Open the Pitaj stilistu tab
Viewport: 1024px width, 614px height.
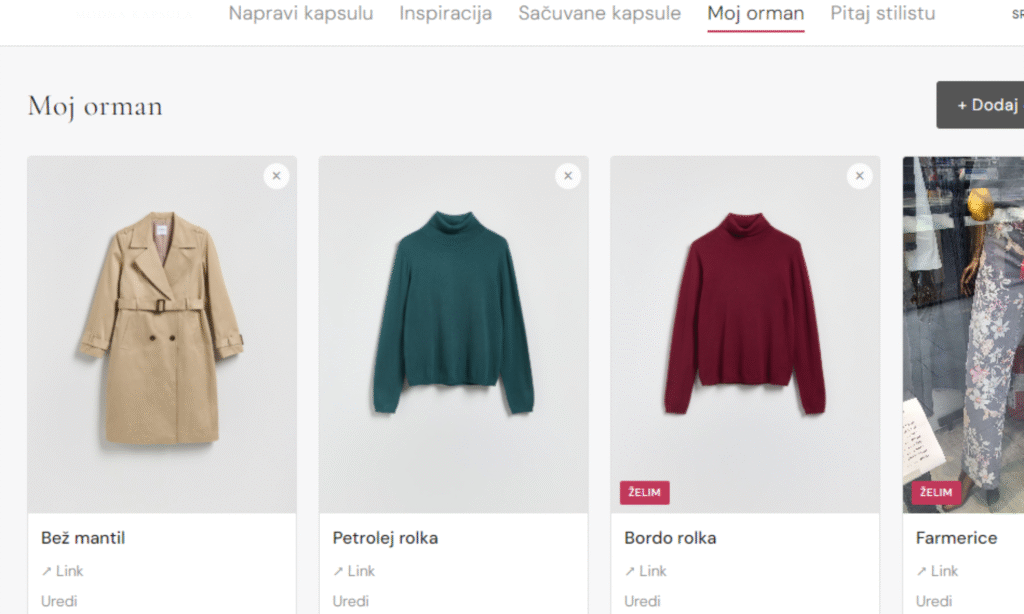[883, 14]
